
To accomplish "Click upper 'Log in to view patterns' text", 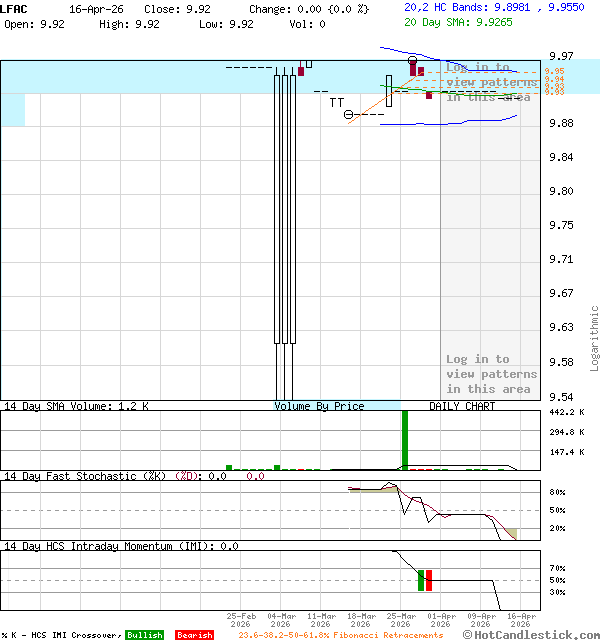I will coord(490,82).
